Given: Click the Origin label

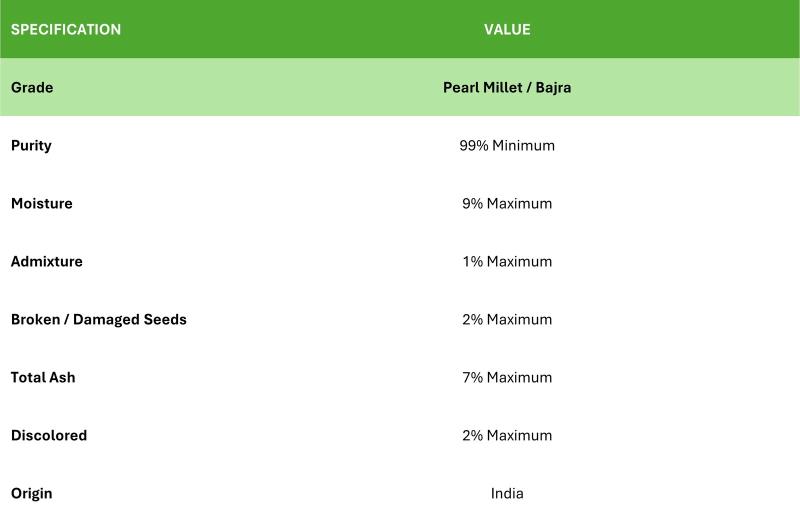Looking at the screenshot, I should pyautogui.click(x=32, y=494).
